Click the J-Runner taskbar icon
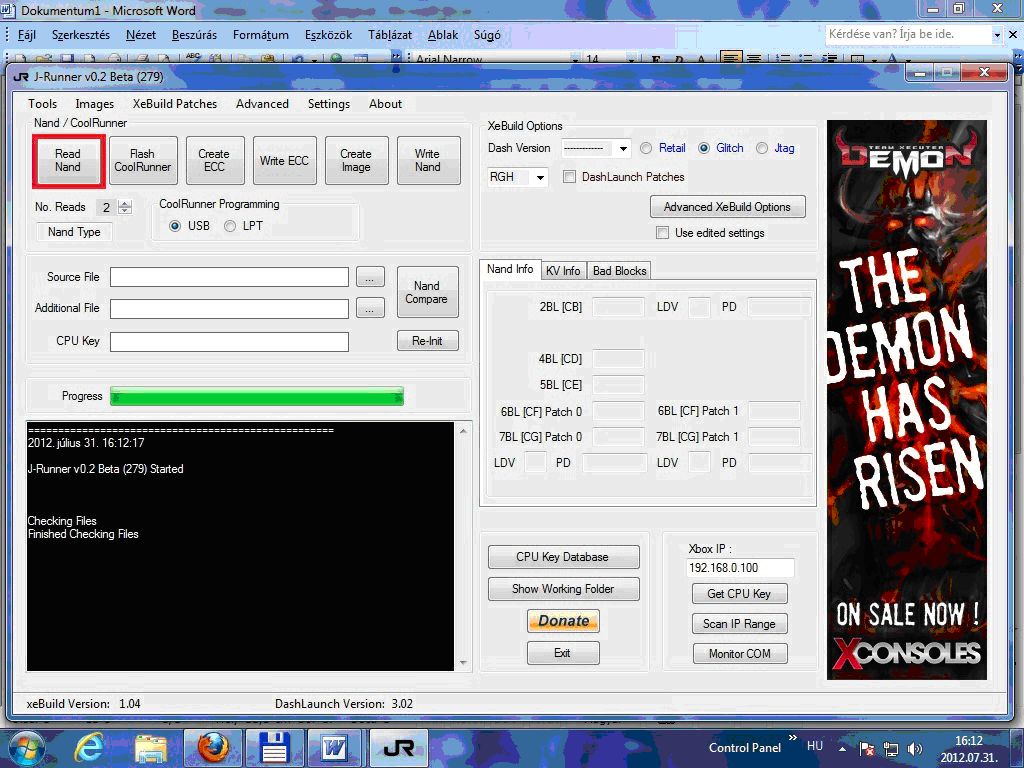This screenshot has height=768, width=1024. pos(398,748)
